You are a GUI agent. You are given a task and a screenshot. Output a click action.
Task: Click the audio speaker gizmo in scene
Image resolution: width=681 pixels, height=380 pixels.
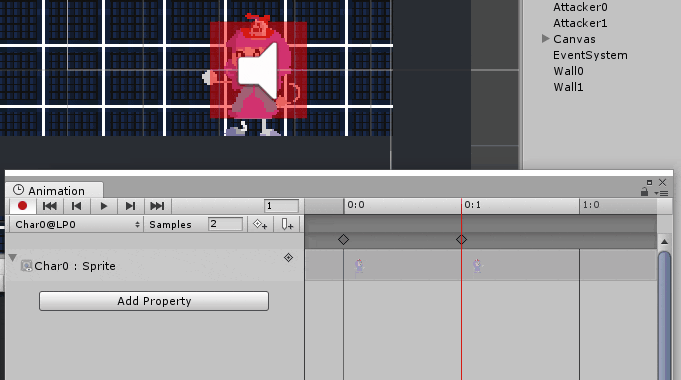click(x=258, y=70)
